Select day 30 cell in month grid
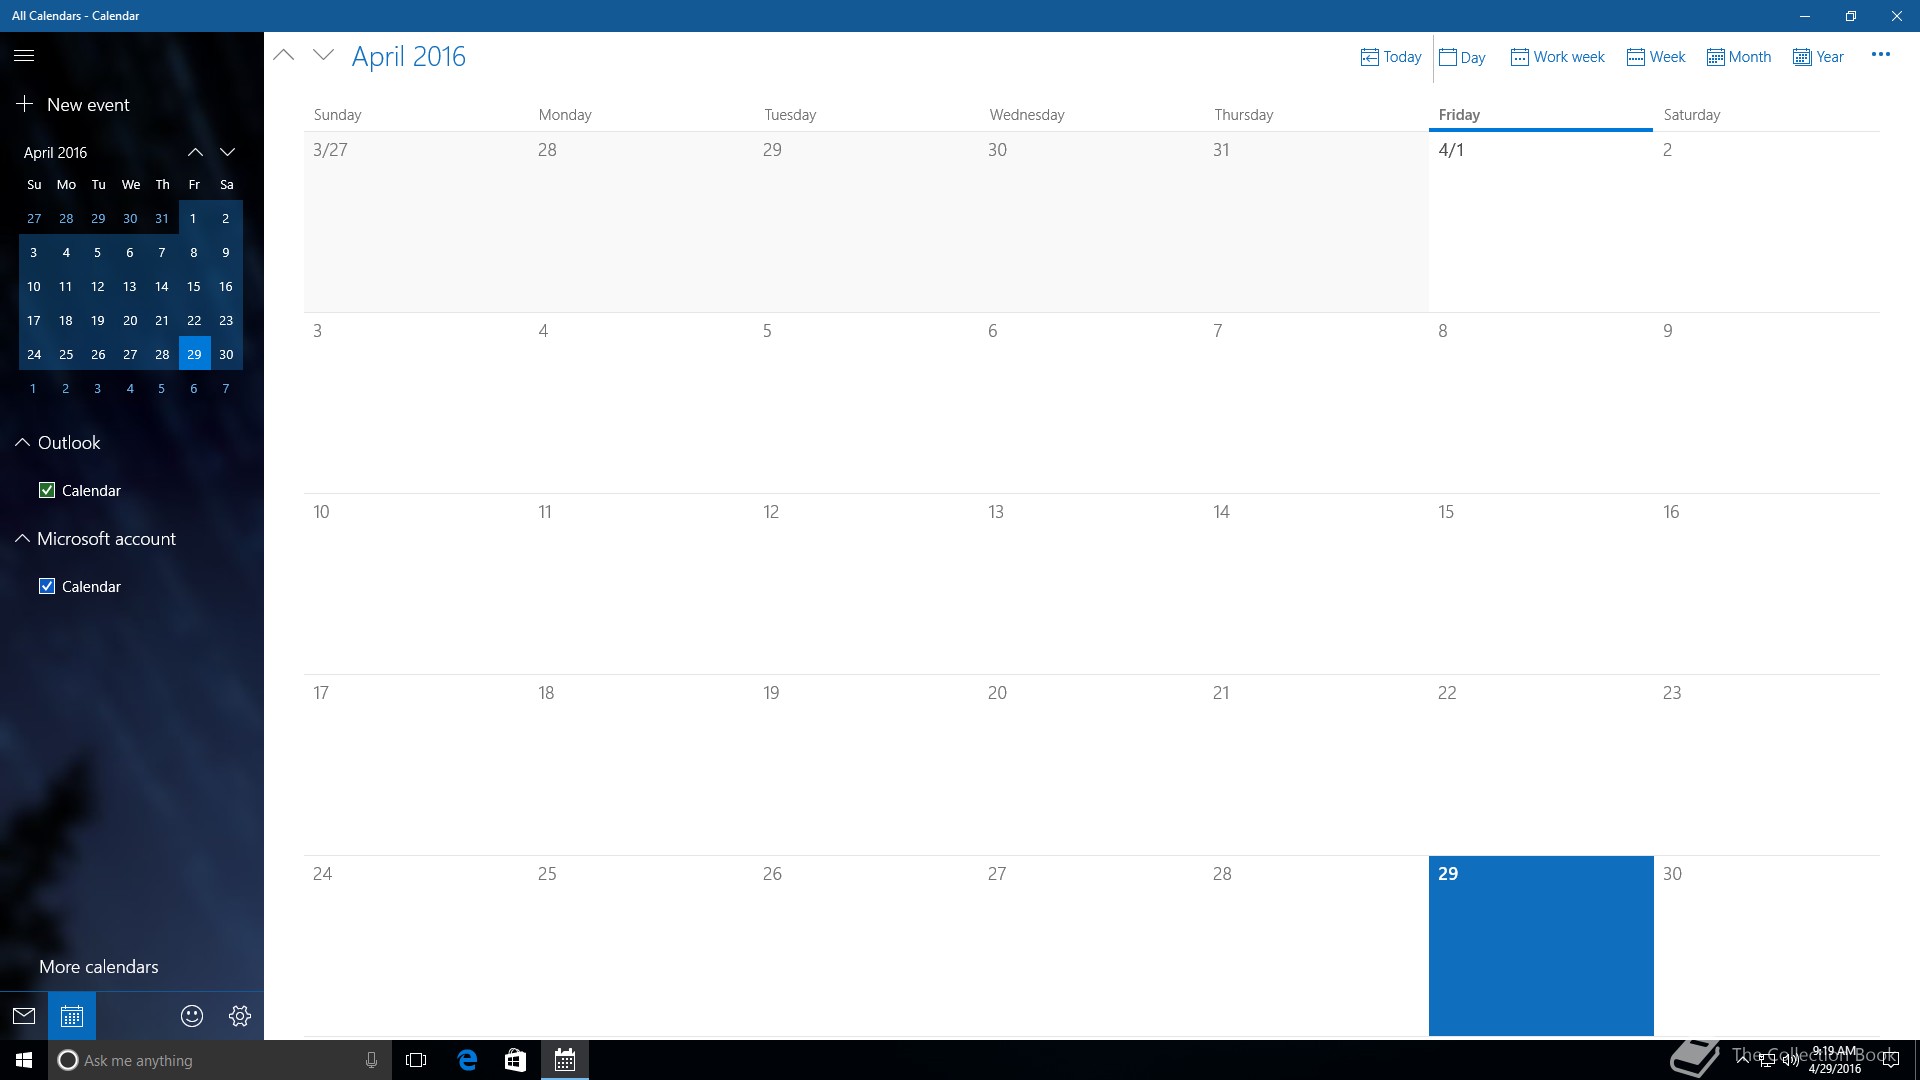1920x1080 pixels. pos(1767,945)
